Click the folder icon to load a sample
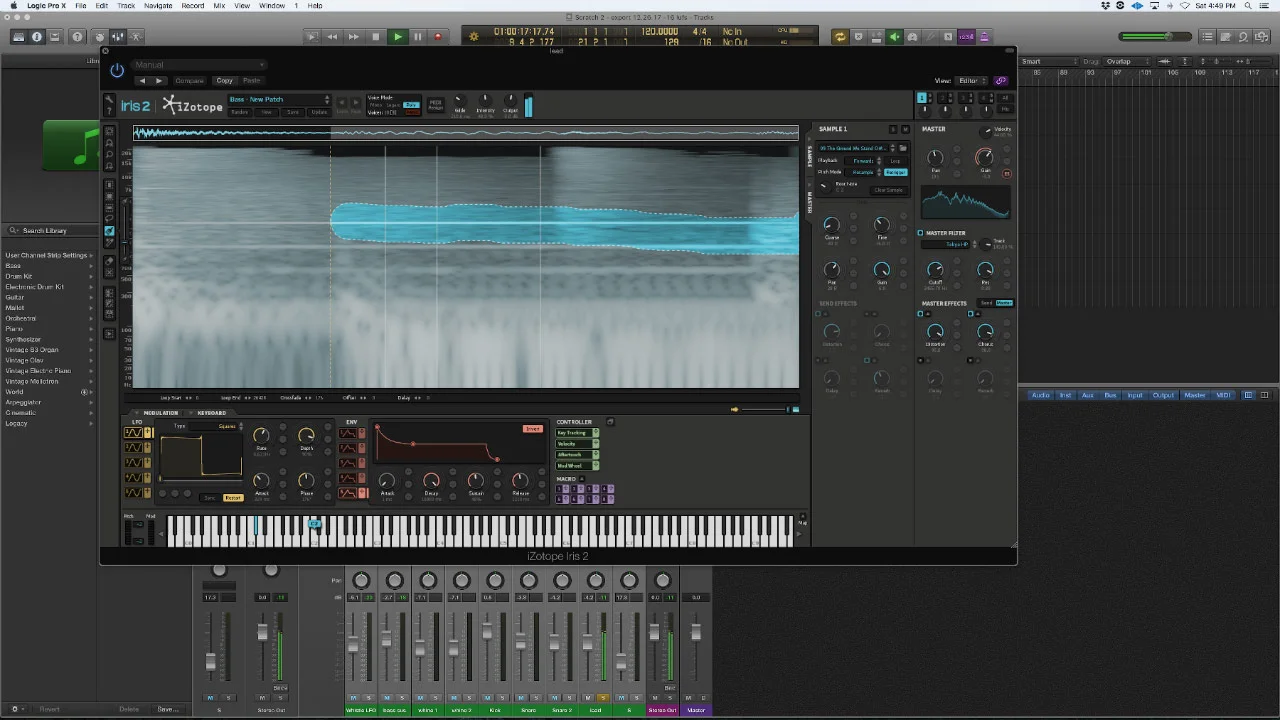Viewport: 1280px width, 720px height. click(903, 148)
